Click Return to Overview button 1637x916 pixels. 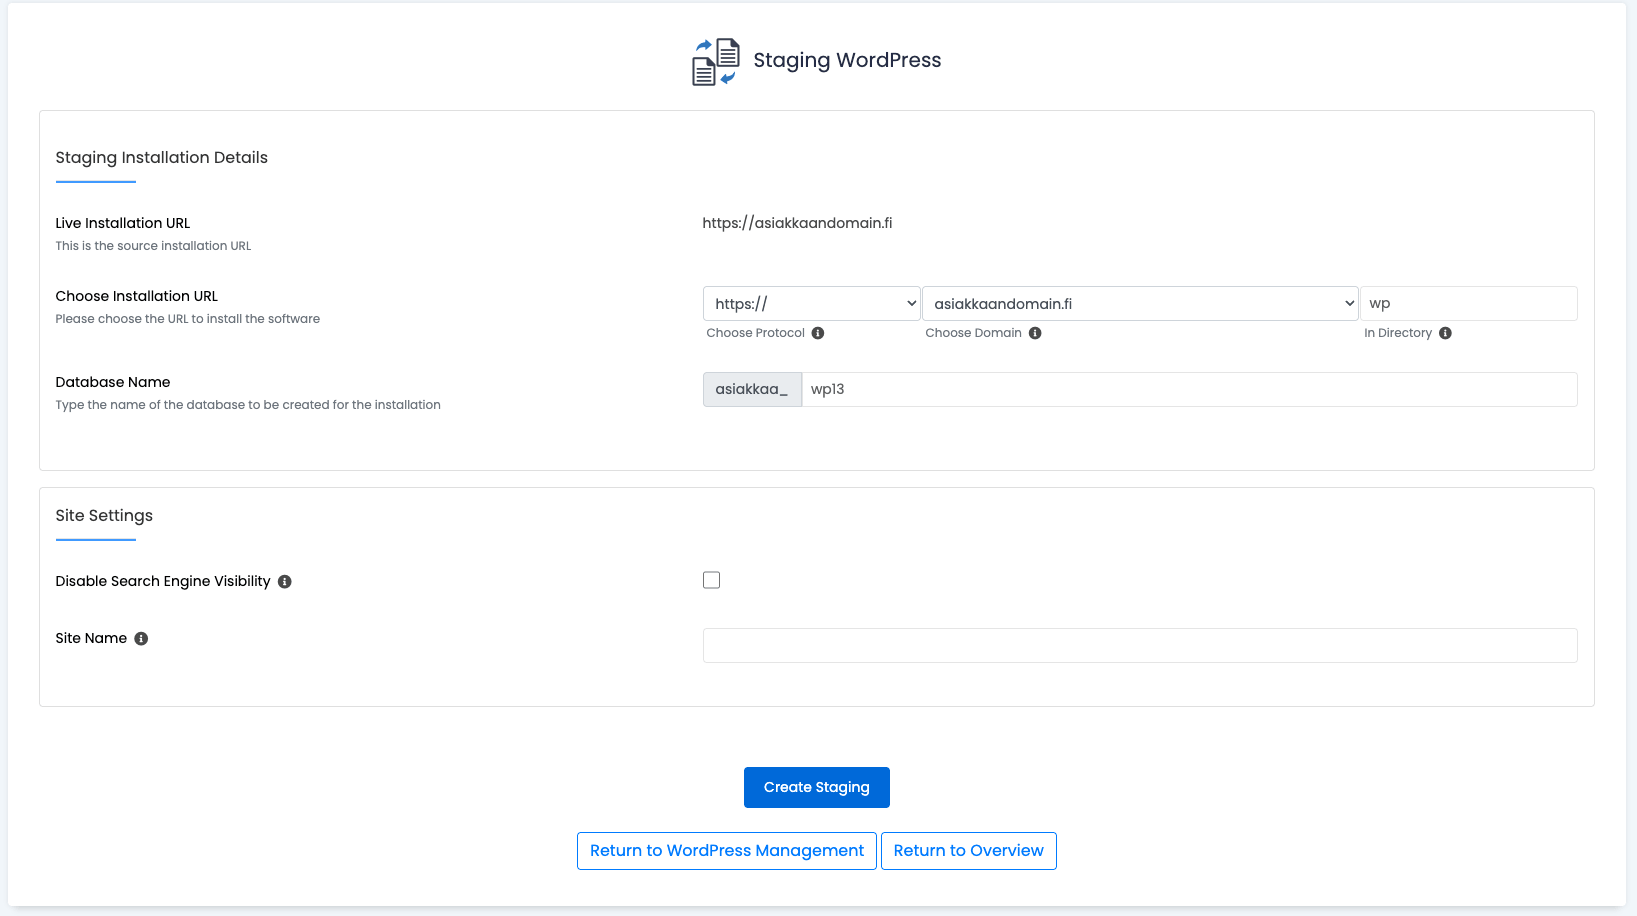click(x=969, y=851)
